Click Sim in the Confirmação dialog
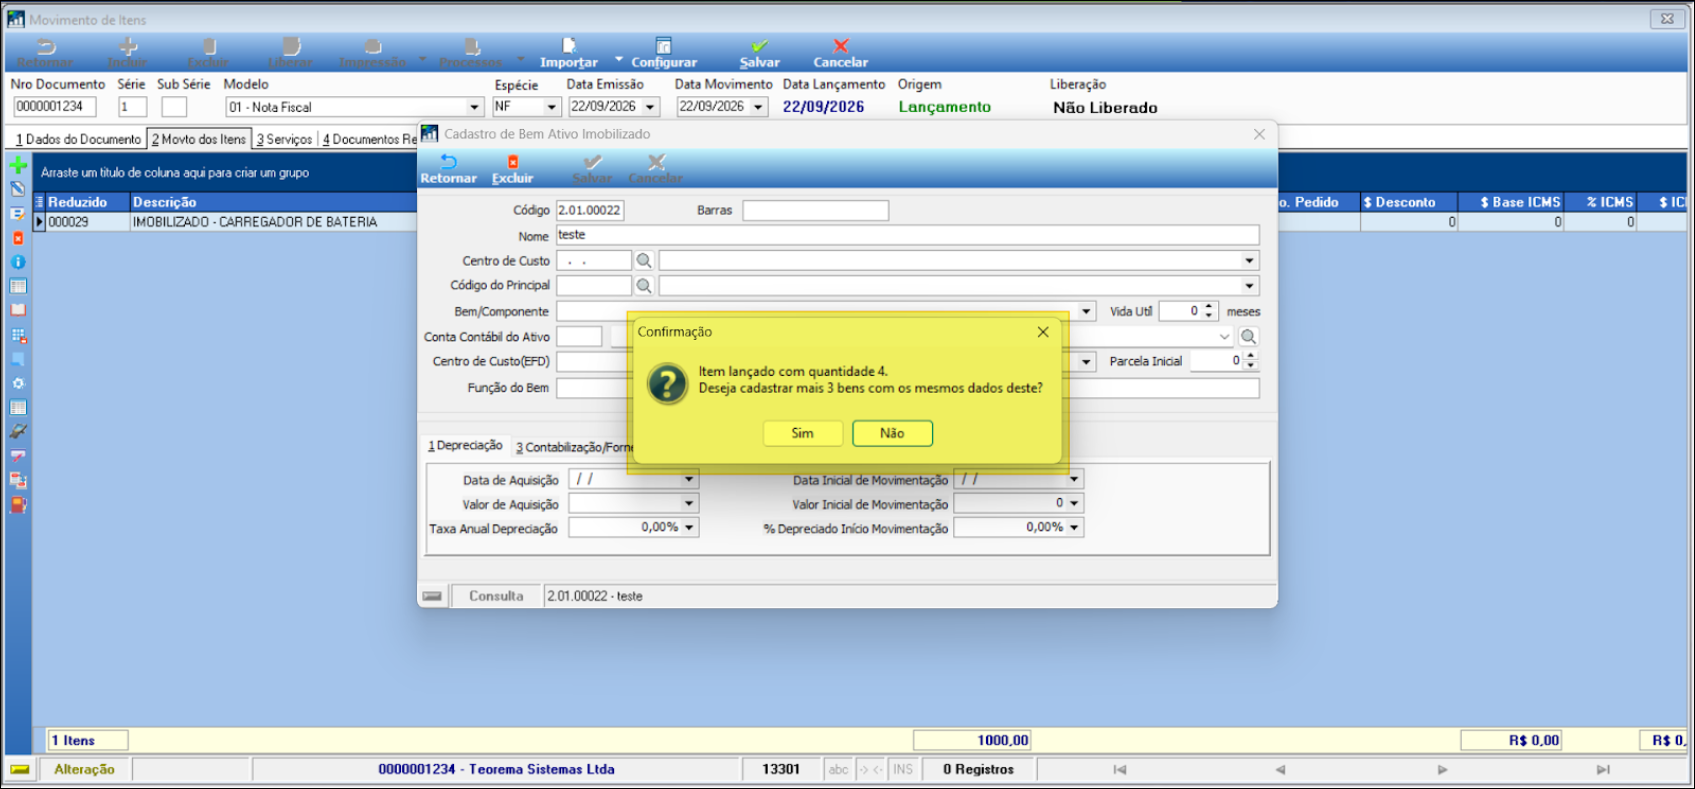Viewport: 1695px width, 789px height. coord(802,433)
